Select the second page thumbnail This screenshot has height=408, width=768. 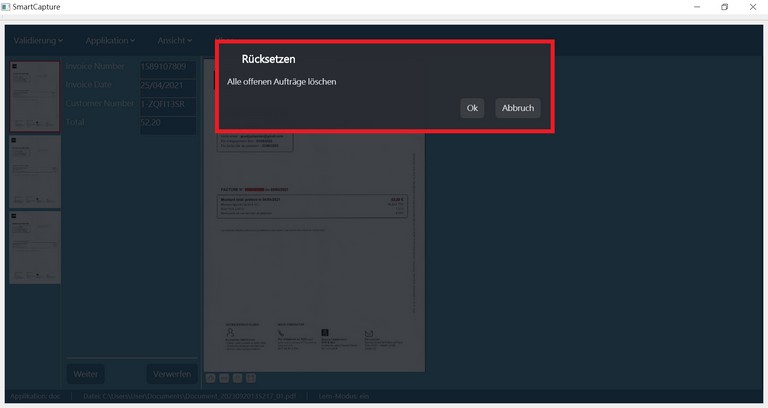pos(35,172)
